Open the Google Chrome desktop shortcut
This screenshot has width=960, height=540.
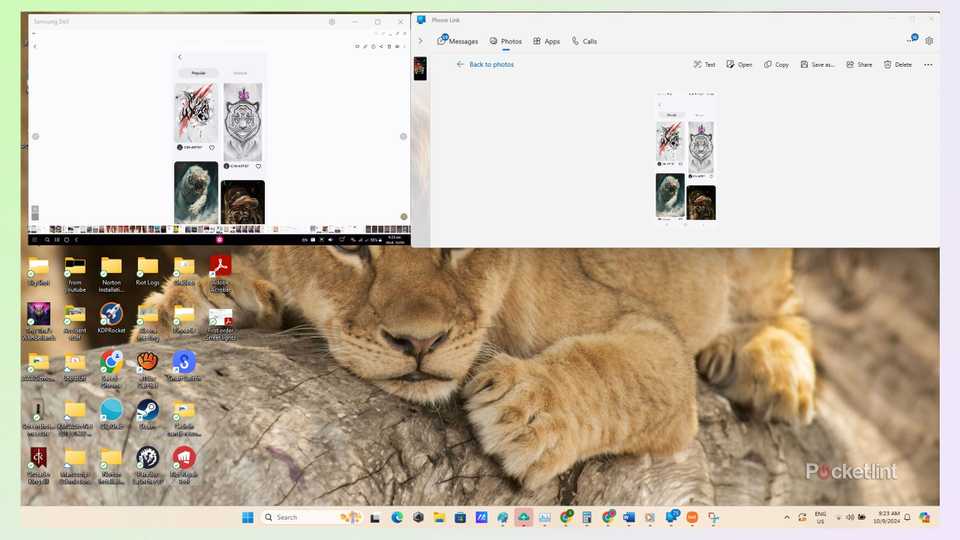pyautogui.click(x=111, y=370)
